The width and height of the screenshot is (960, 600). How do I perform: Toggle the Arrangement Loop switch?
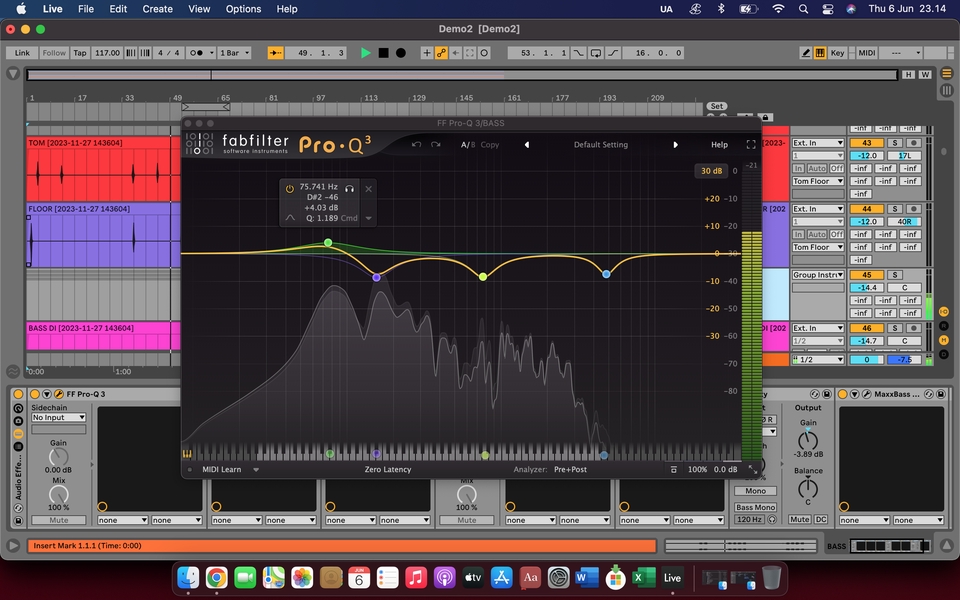coord(596,53)
